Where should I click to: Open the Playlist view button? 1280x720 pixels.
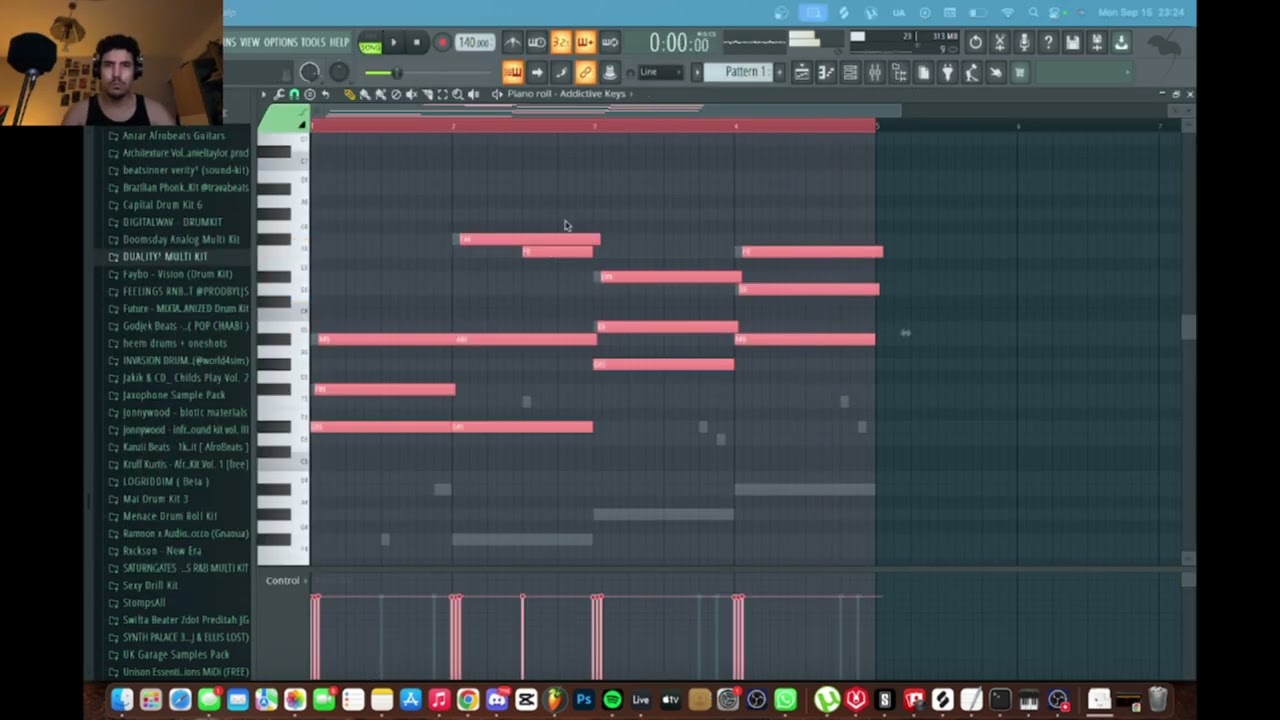pos(802,72)
